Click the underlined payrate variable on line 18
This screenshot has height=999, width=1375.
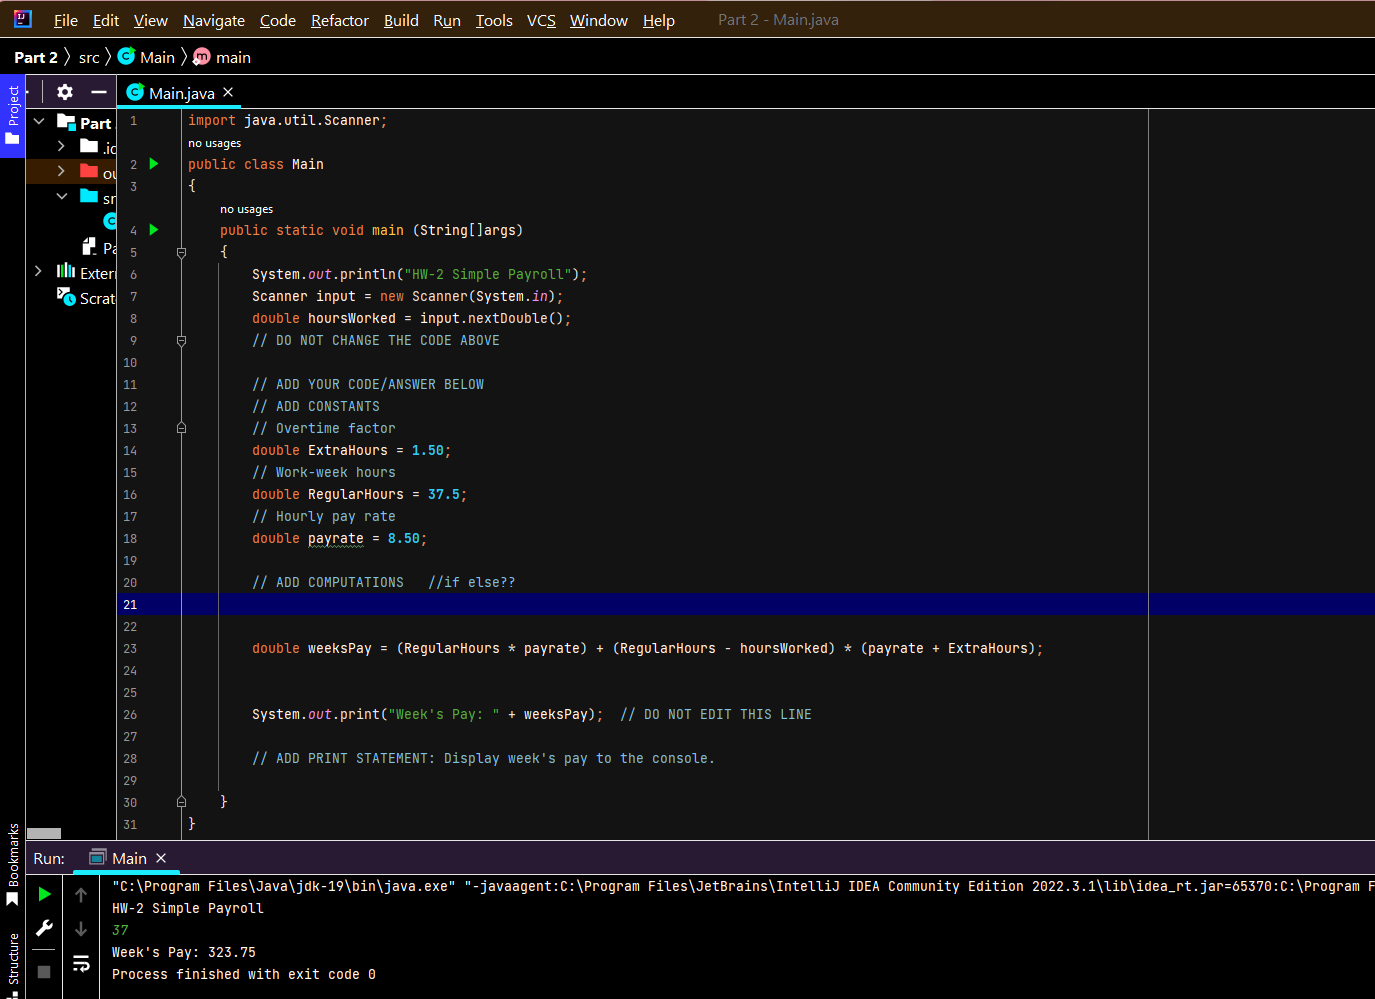click(336, 538)
